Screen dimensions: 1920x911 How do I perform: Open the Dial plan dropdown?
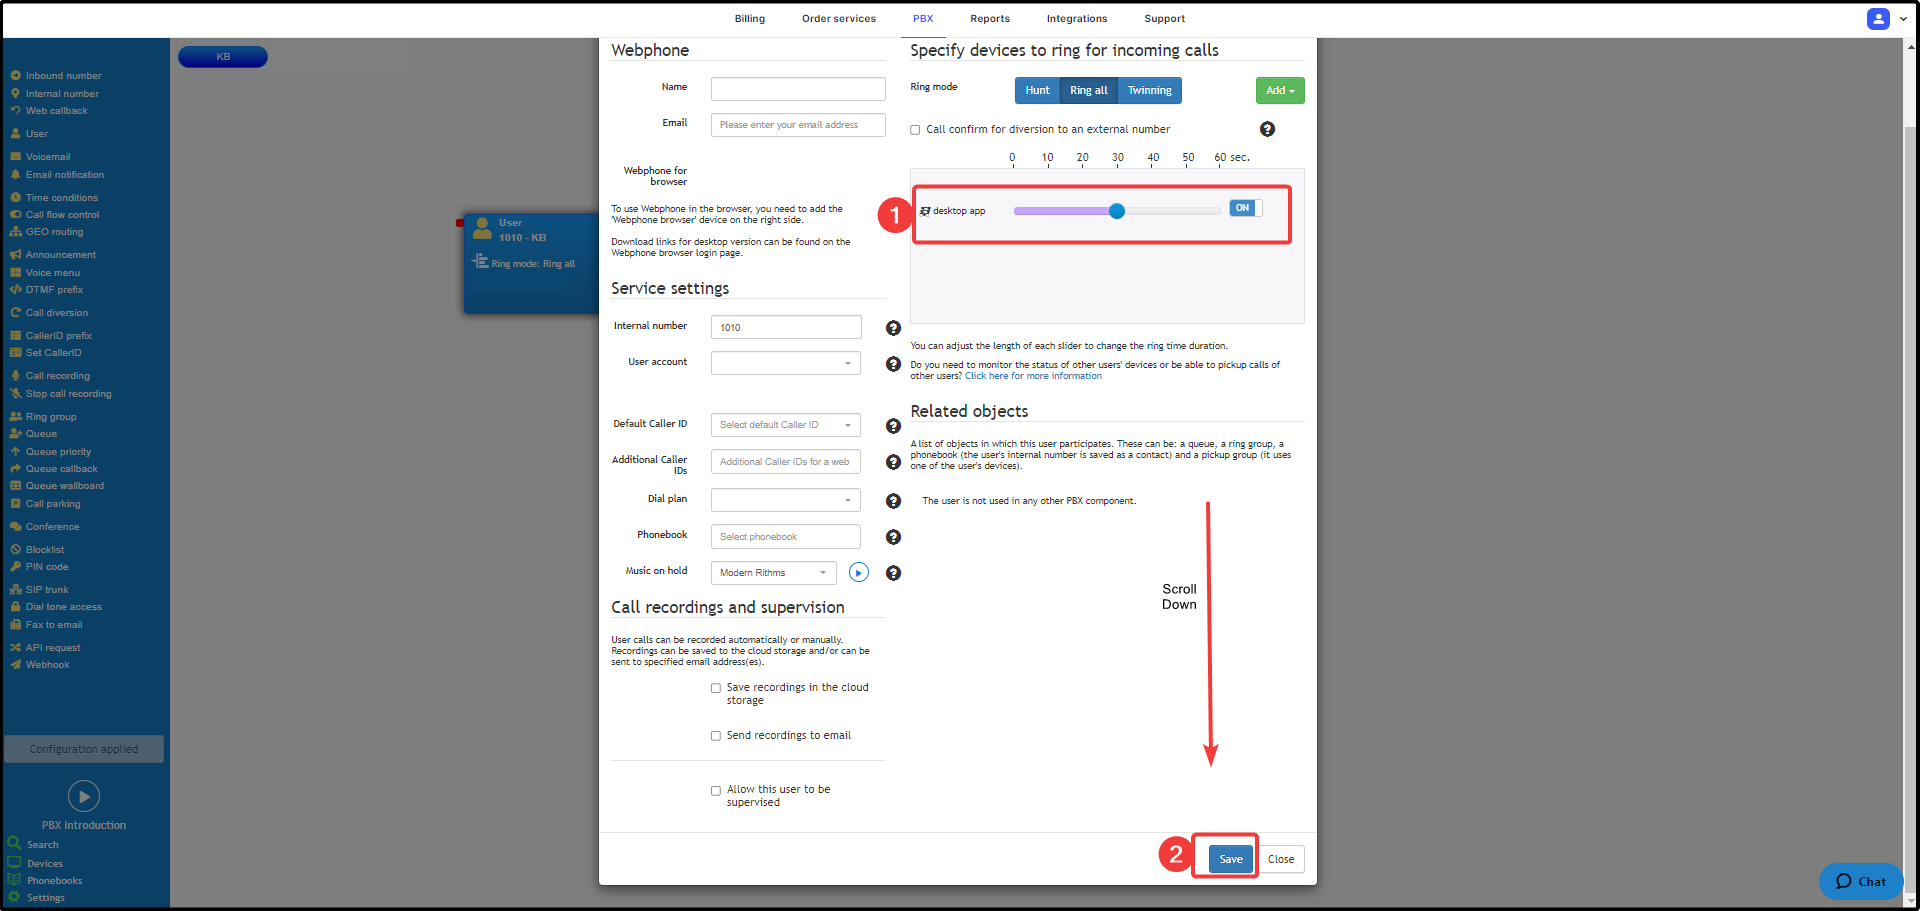point(786,500)
